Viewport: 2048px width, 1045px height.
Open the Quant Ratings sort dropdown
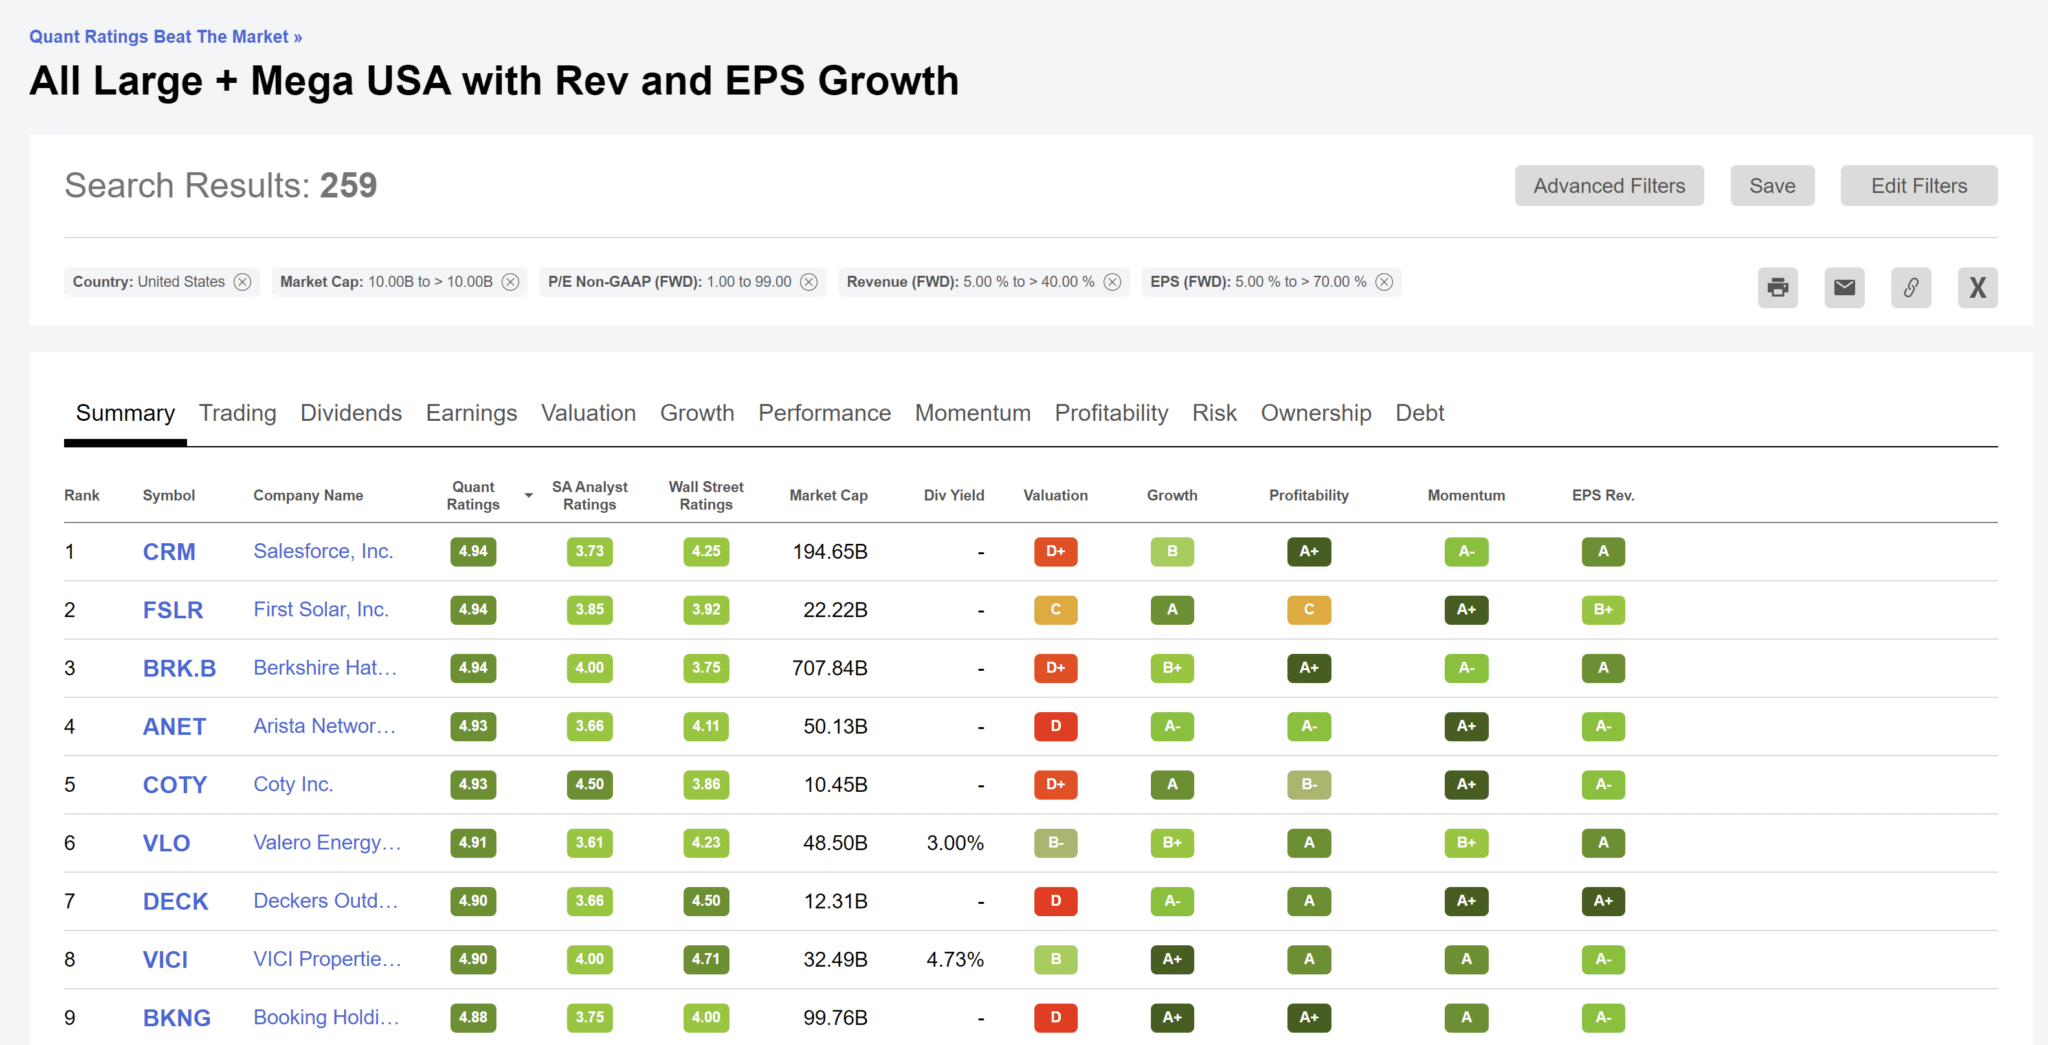528,494
